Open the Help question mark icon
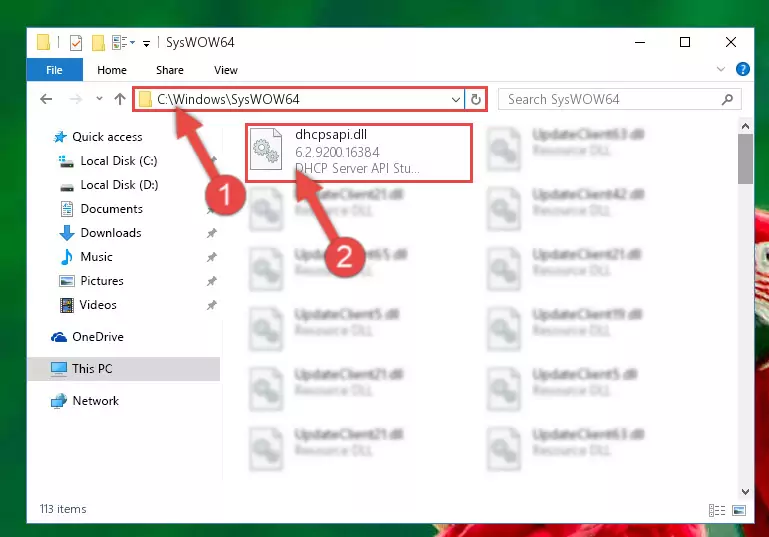Viewport: 769px width, 537px height. tap(743, 69)
